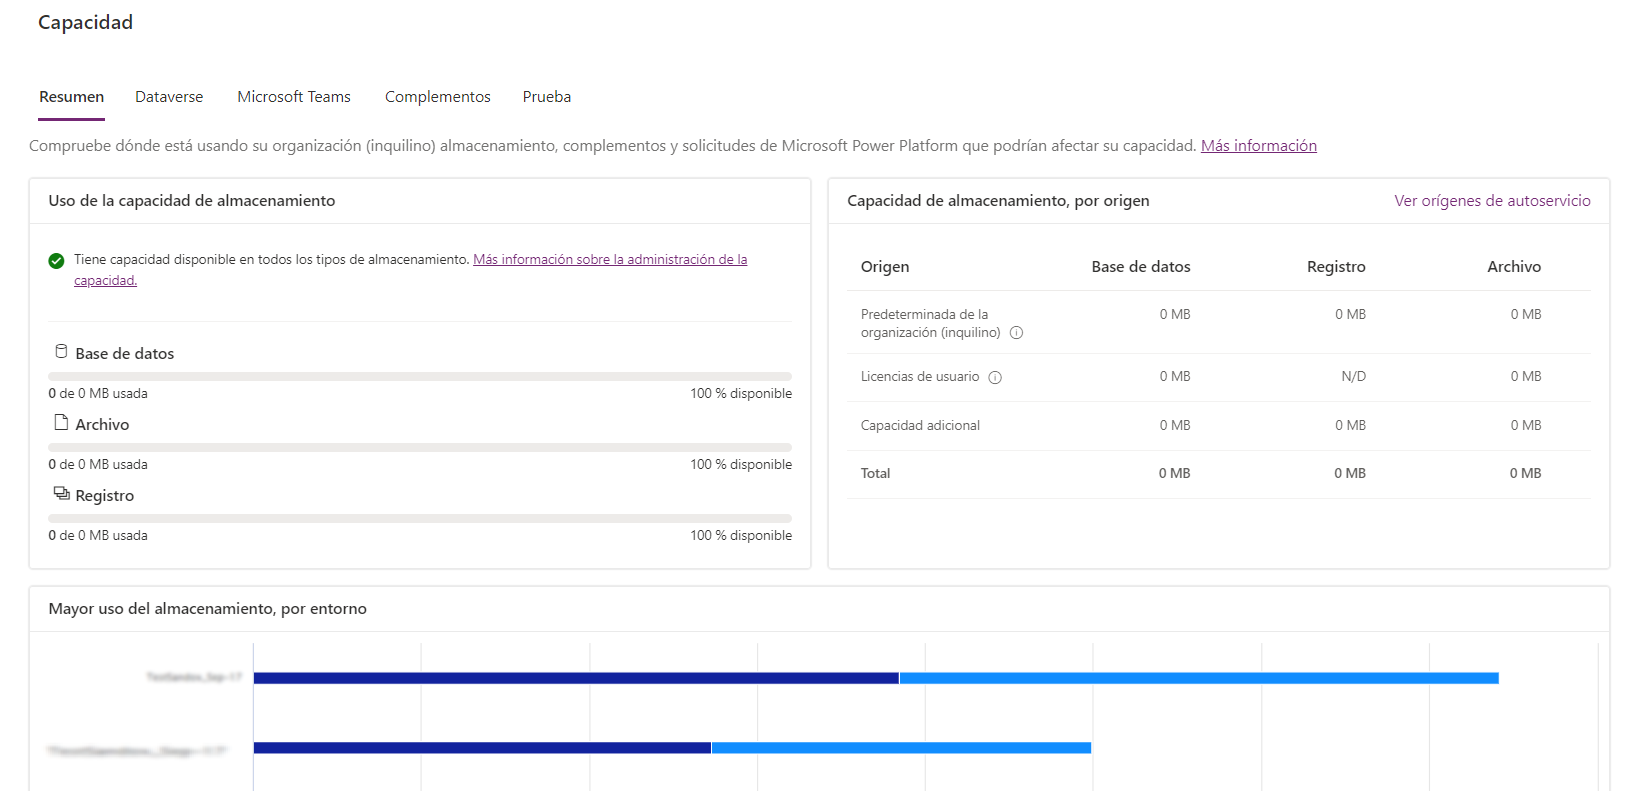
Task: Click the Archivo section label
Action: [x=102, y=425]
